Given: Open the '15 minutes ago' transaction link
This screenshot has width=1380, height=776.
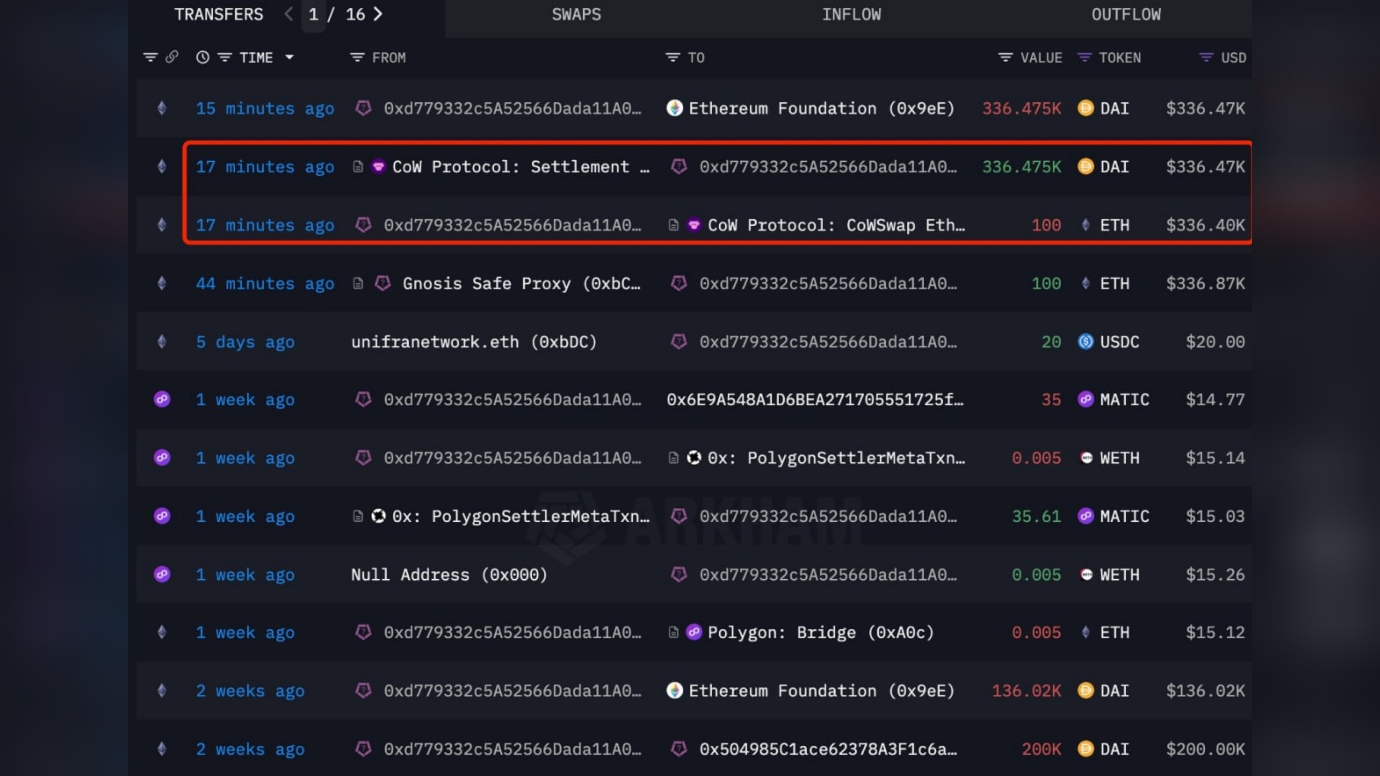Looking at the screenshot, I should [x=265, y=108].
